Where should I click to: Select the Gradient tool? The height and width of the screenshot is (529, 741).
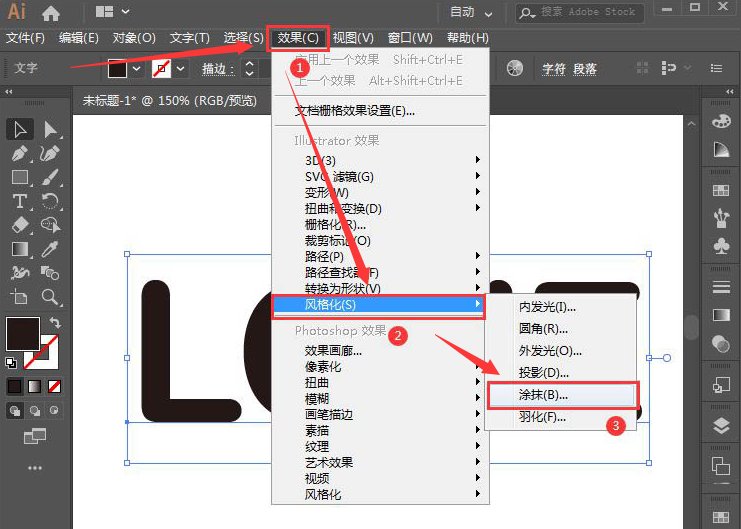(x=20, y=249)
